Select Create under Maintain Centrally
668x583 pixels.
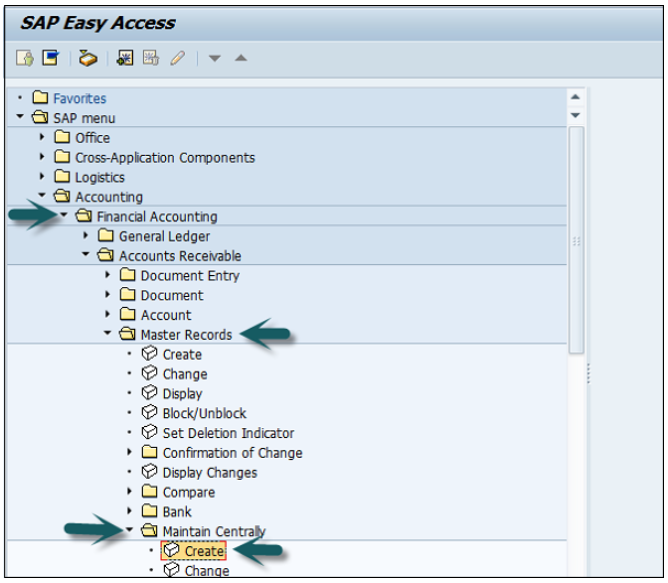click(204, 551)
